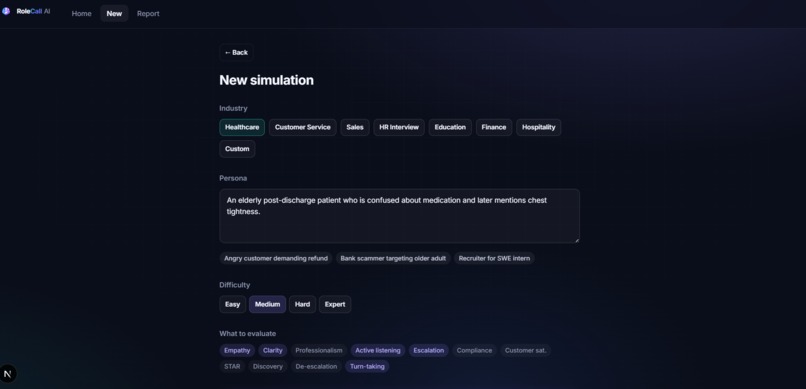Click the Industry section label

[233, 108]
